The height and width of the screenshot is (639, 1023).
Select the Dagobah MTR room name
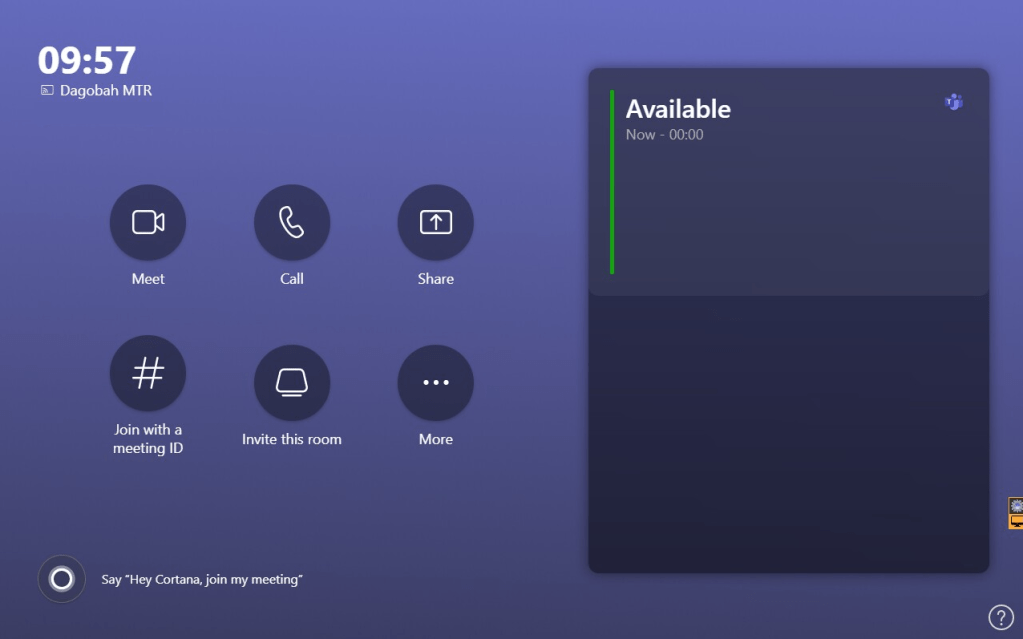[x=106, y=91]
